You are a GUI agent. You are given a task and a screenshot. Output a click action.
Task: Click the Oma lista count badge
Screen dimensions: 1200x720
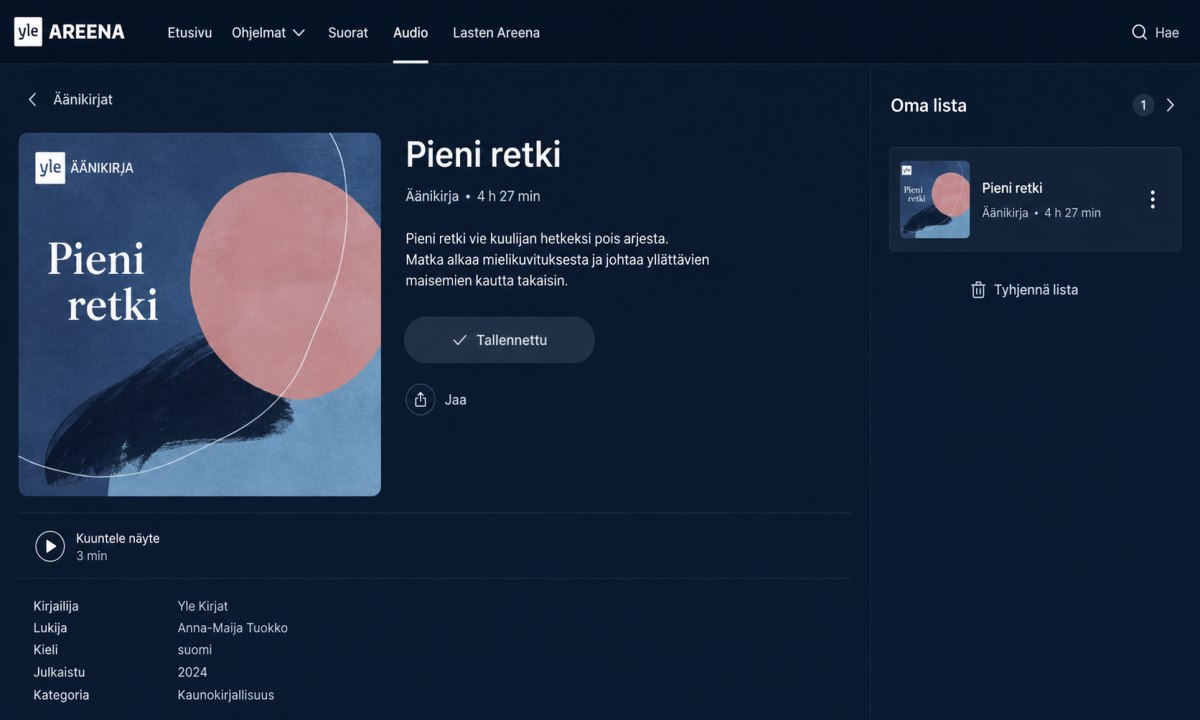click(x=1143, y=105)
